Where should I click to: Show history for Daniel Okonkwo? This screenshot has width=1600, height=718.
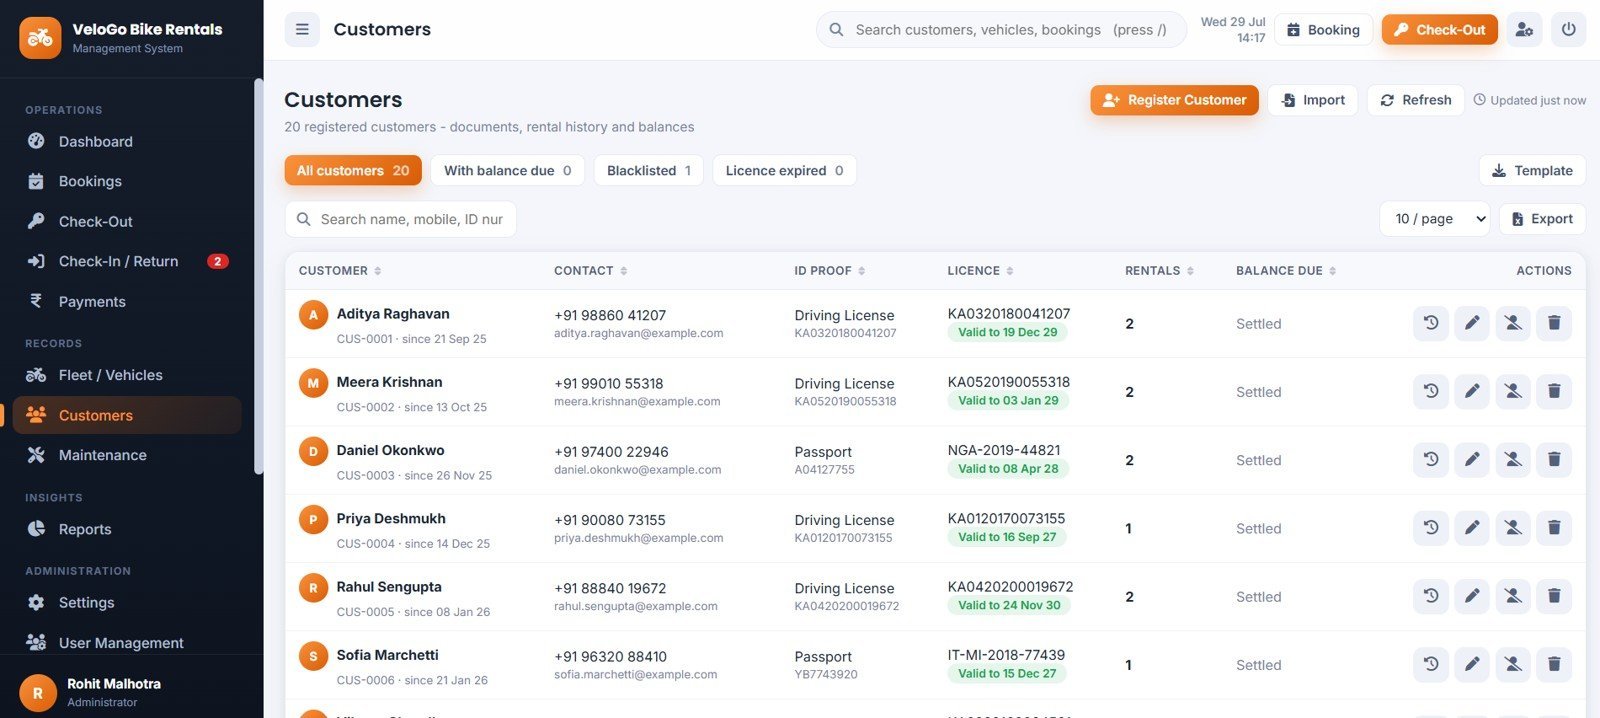1431,460
